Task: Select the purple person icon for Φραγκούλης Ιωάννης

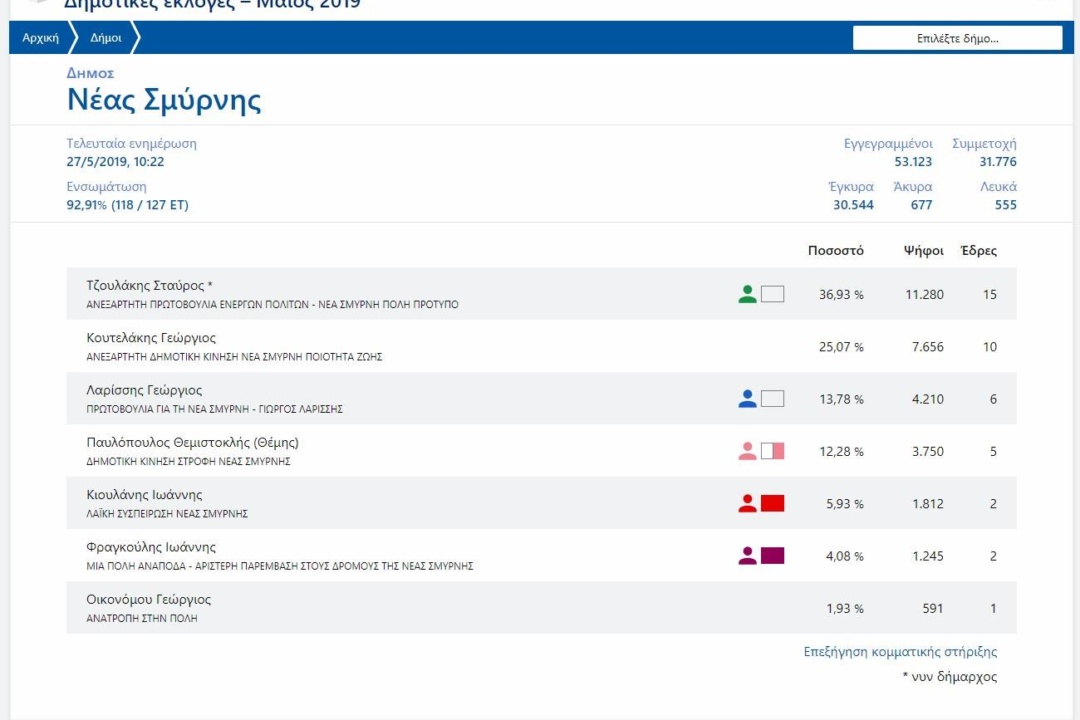Action: (747, 555)
